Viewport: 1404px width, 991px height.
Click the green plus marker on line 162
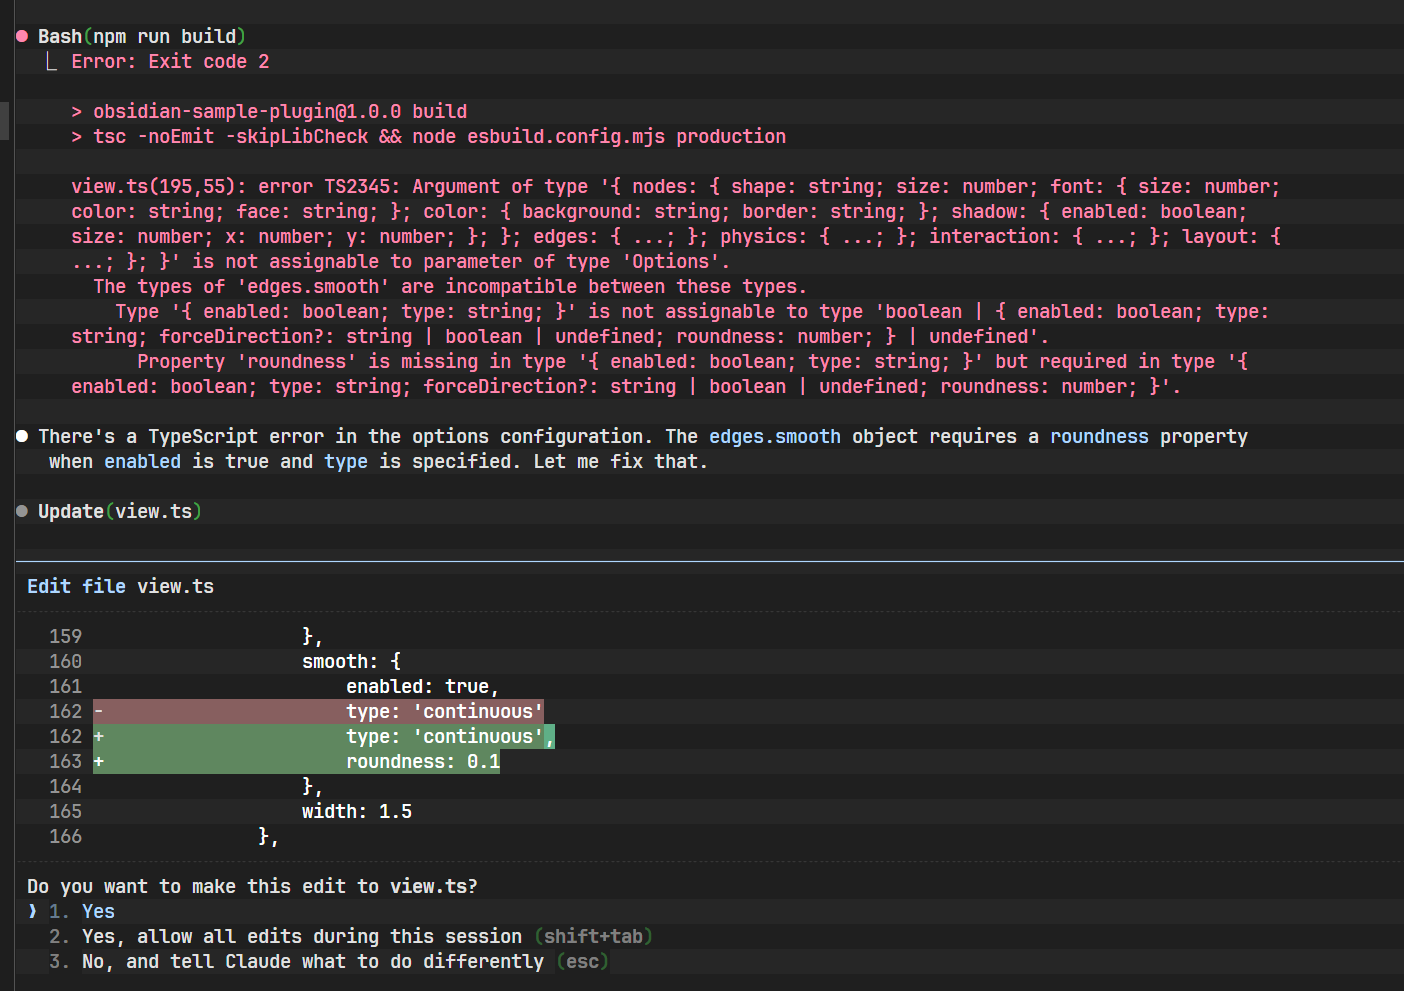pos(99,737)
